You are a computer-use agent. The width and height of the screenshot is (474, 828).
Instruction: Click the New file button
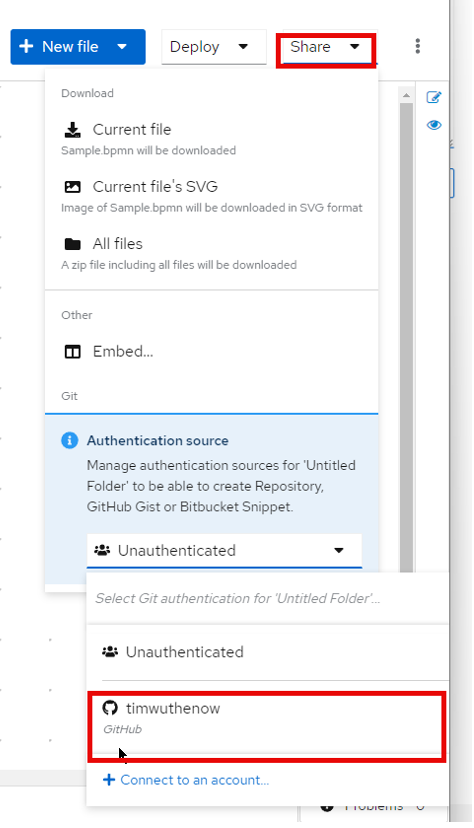(59, 47)
